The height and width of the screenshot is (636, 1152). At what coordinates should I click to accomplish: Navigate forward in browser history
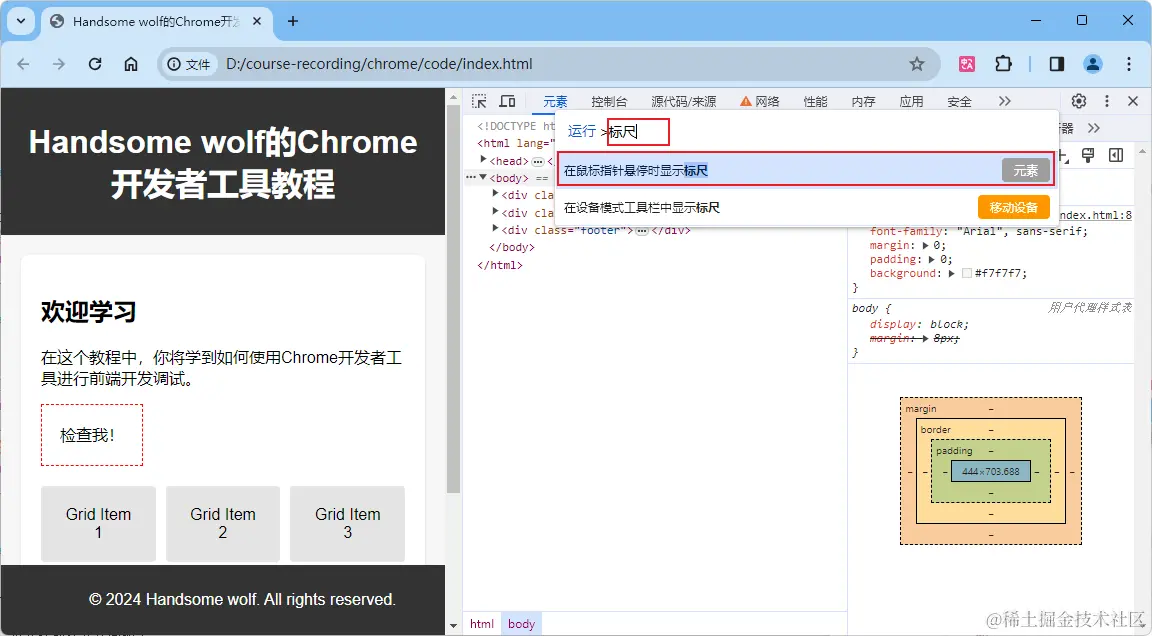[59, 64]
